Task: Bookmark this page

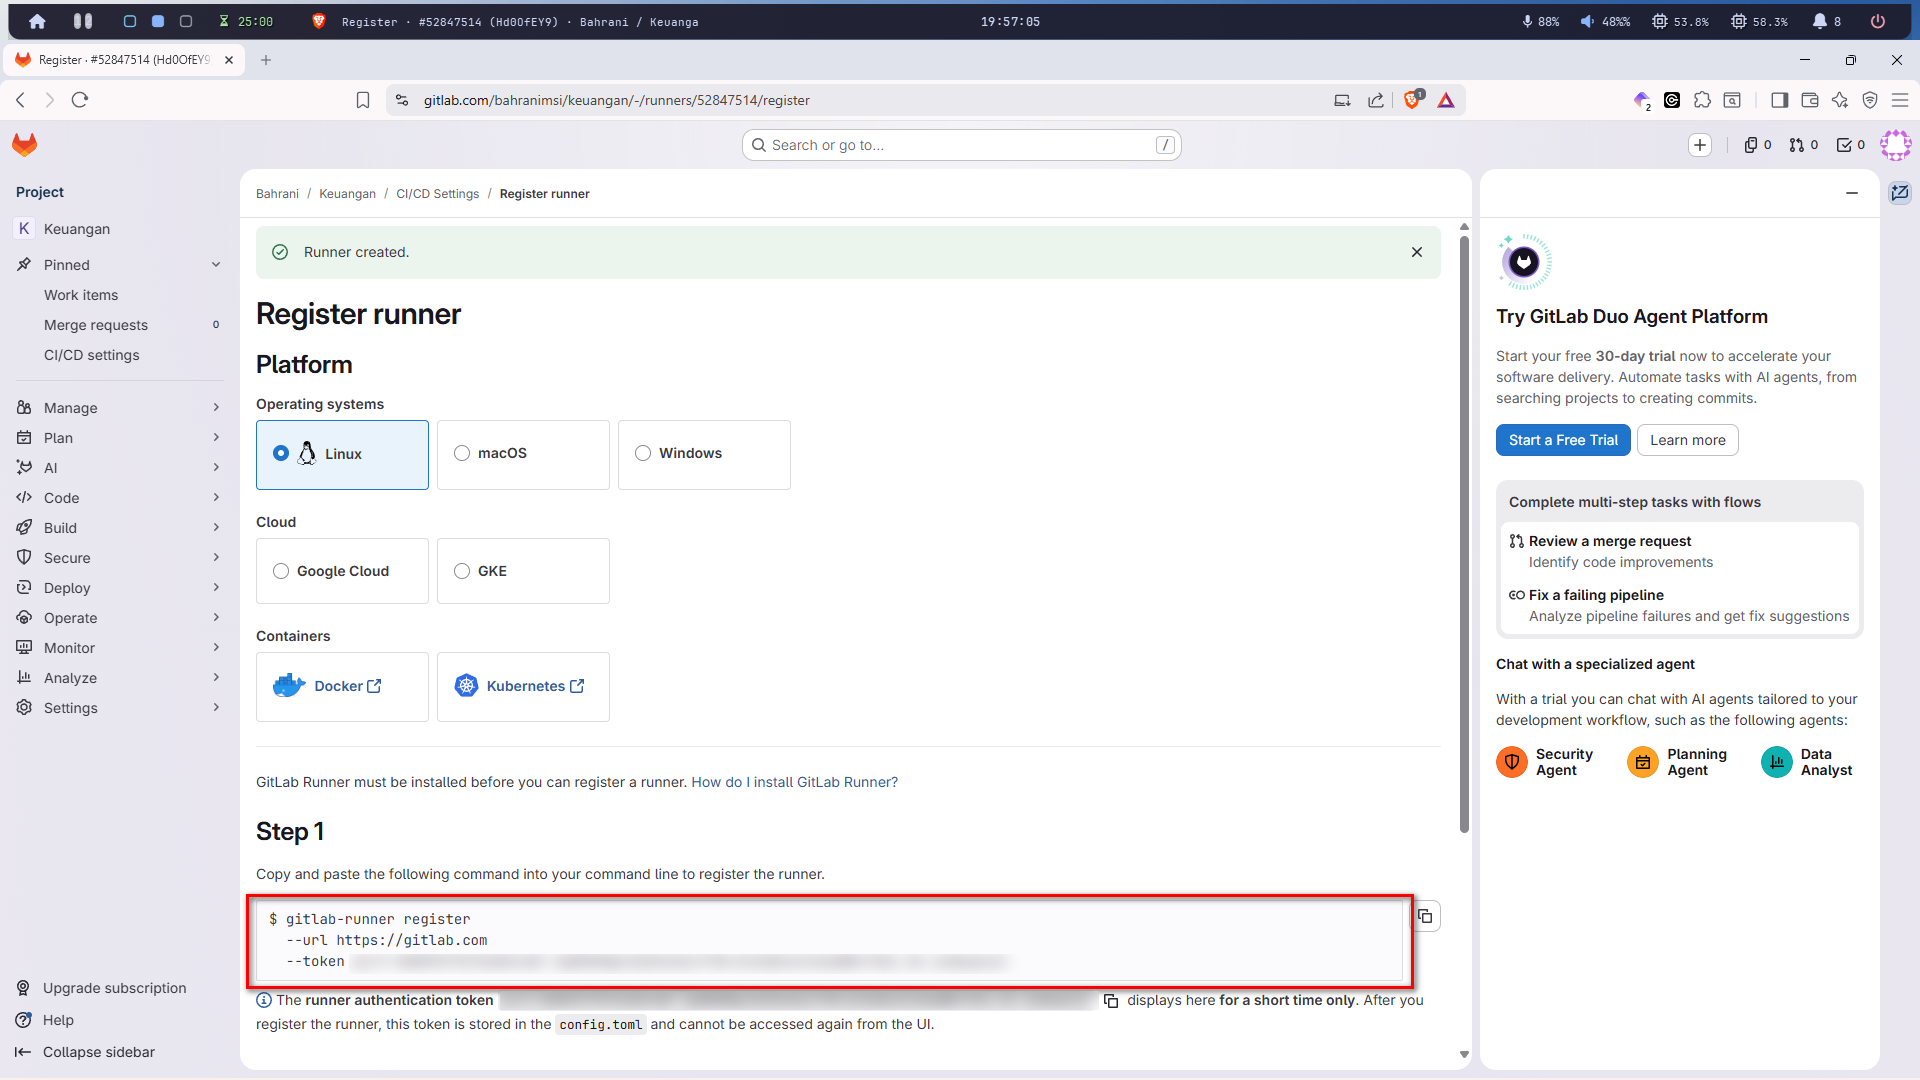Action: (363, 100)
